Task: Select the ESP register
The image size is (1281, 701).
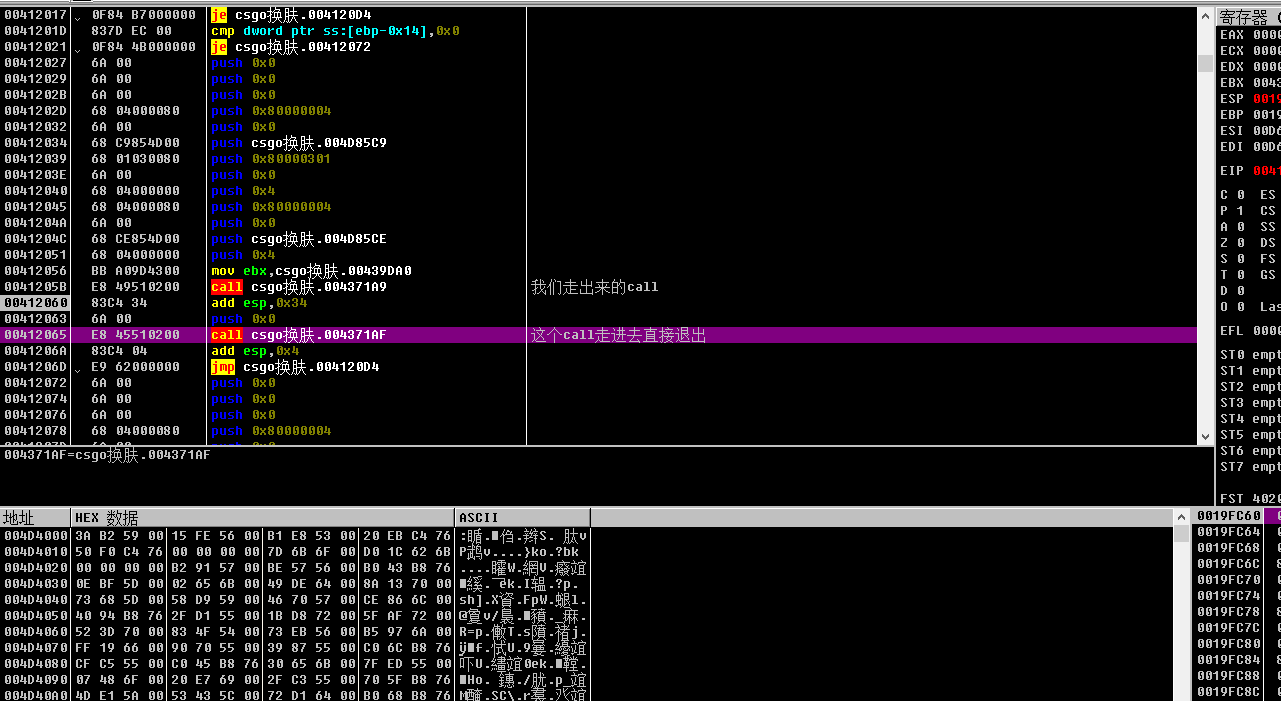Action: [x=1250, y=99]
